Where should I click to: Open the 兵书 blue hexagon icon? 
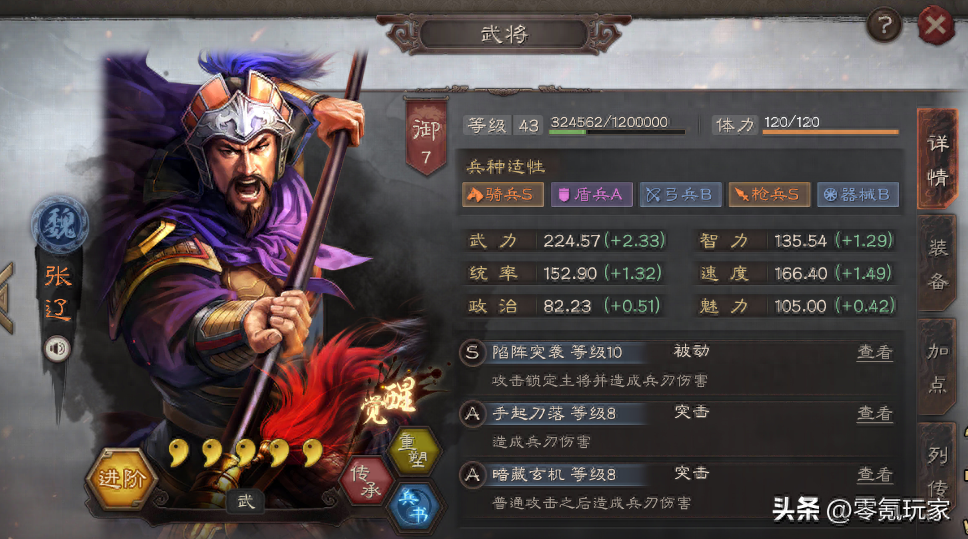pos(414,506)
